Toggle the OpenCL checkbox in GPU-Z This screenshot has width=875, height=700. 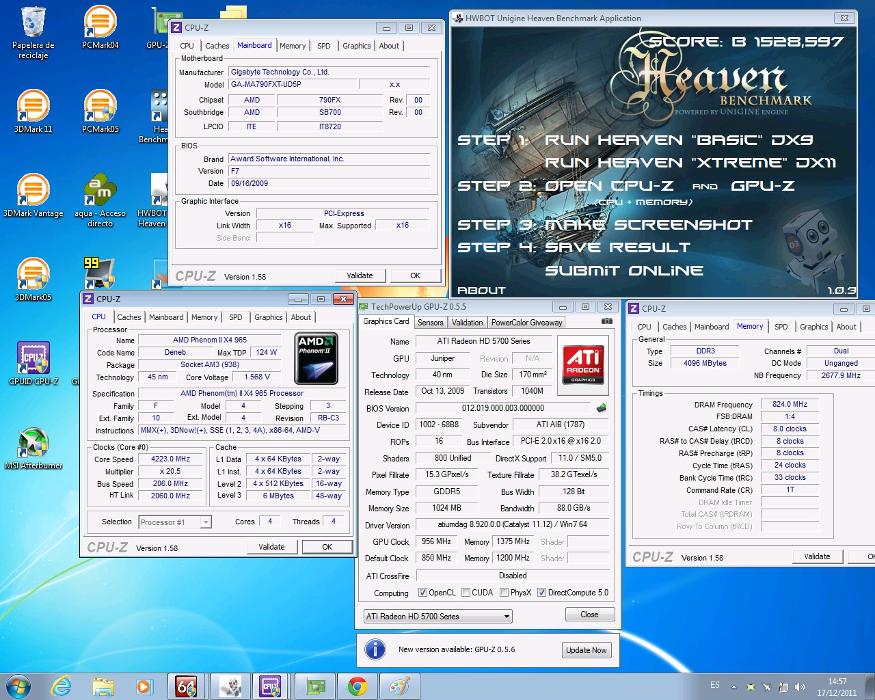[x=422, y=592]
